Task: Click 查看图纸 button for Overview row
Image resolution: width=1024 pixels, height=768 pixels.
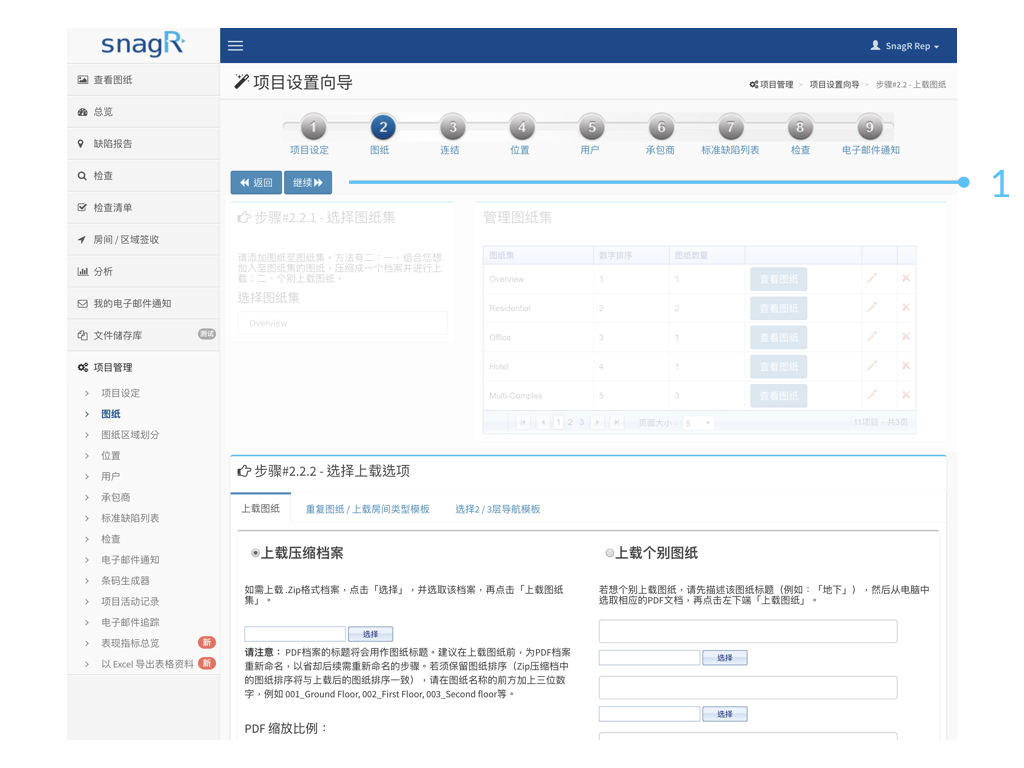Action: coord(778,279)
